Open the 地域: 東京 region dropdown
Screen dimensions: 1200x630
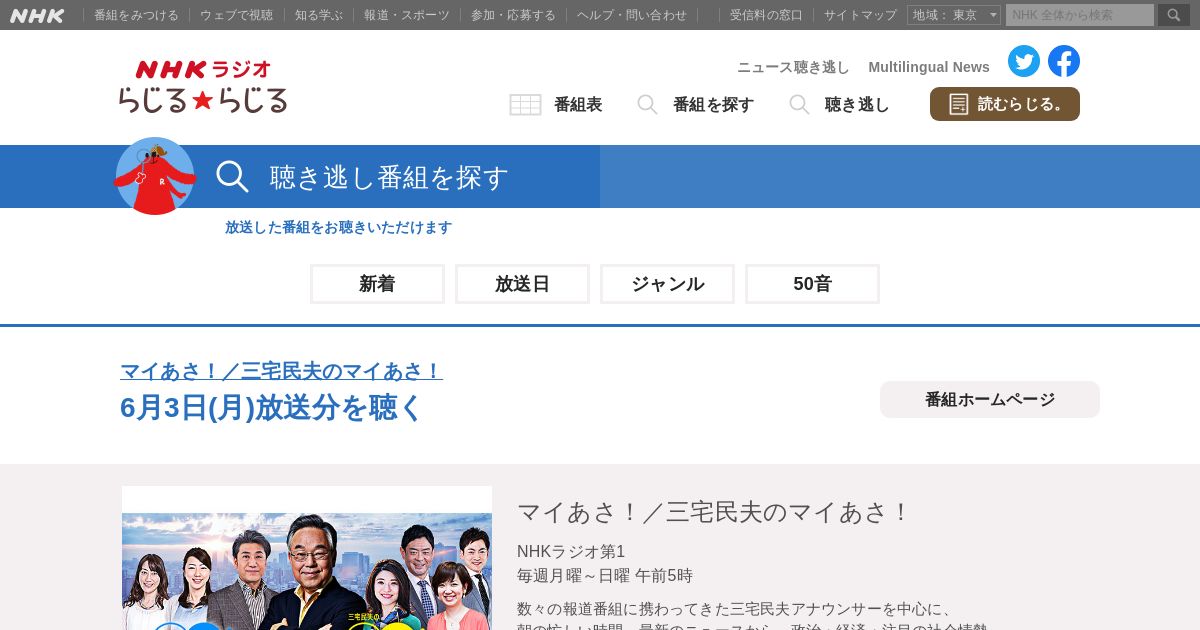954,15
